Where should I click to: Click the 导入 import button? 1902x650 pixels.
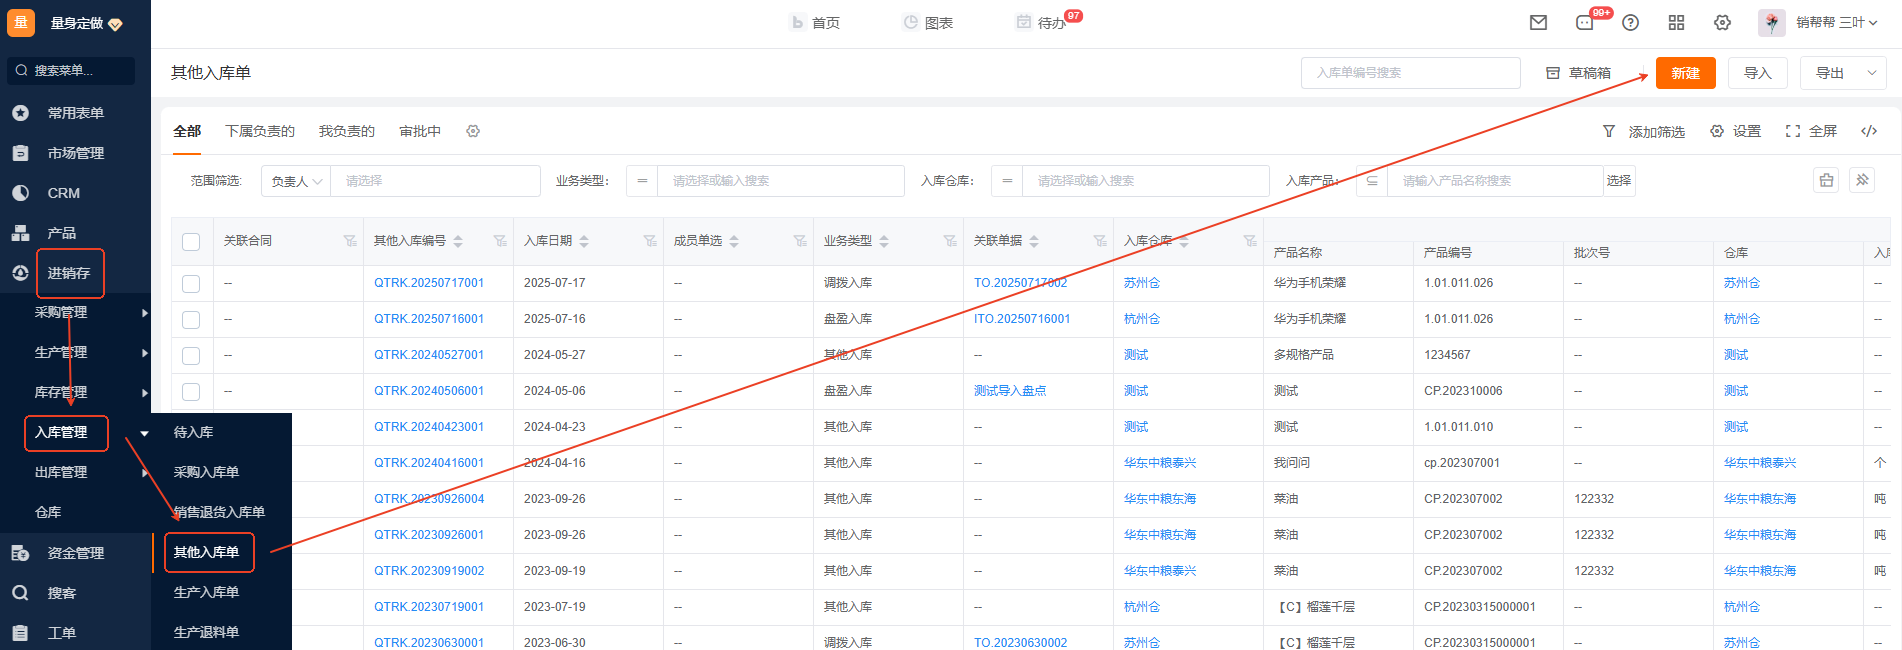tap(1758, 73)
